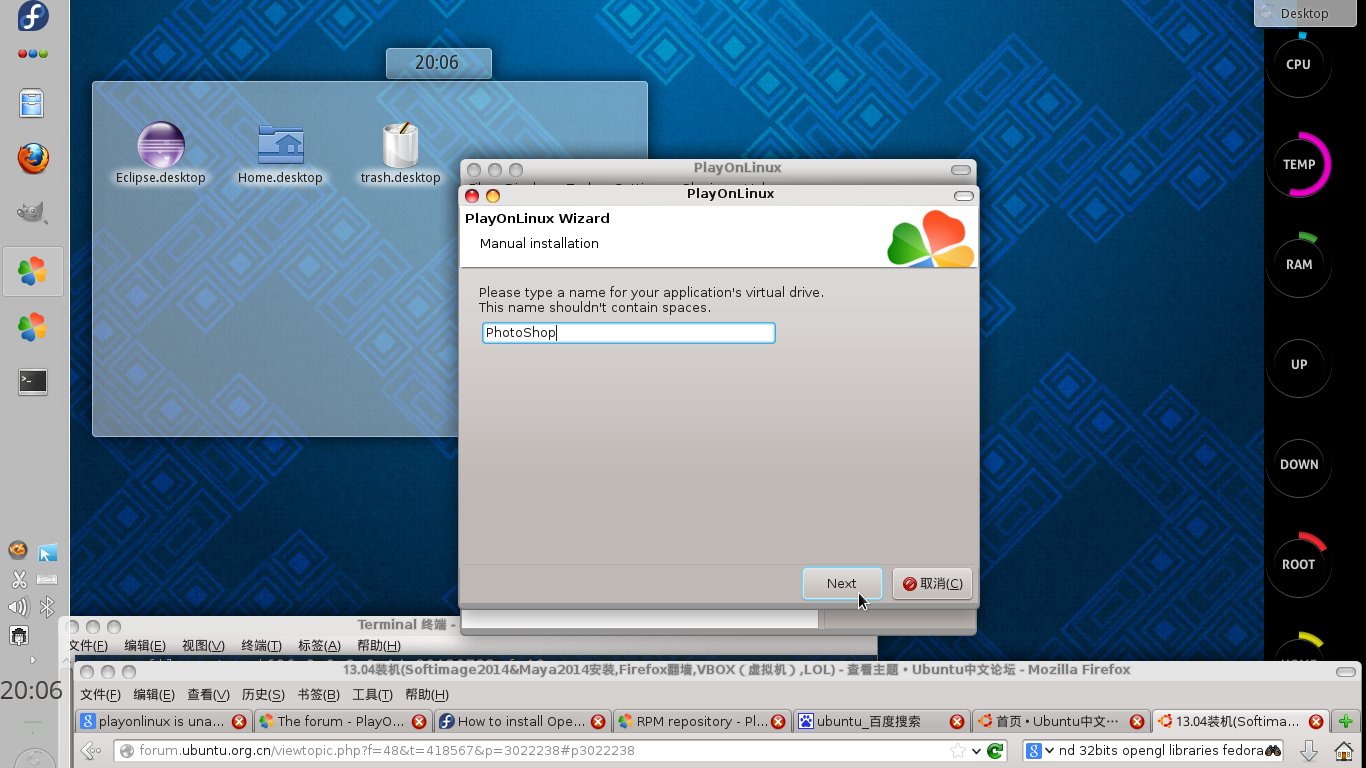Open Google search engine dropdown
This screenshot has width=1366, height=768.
(1041, 750)
